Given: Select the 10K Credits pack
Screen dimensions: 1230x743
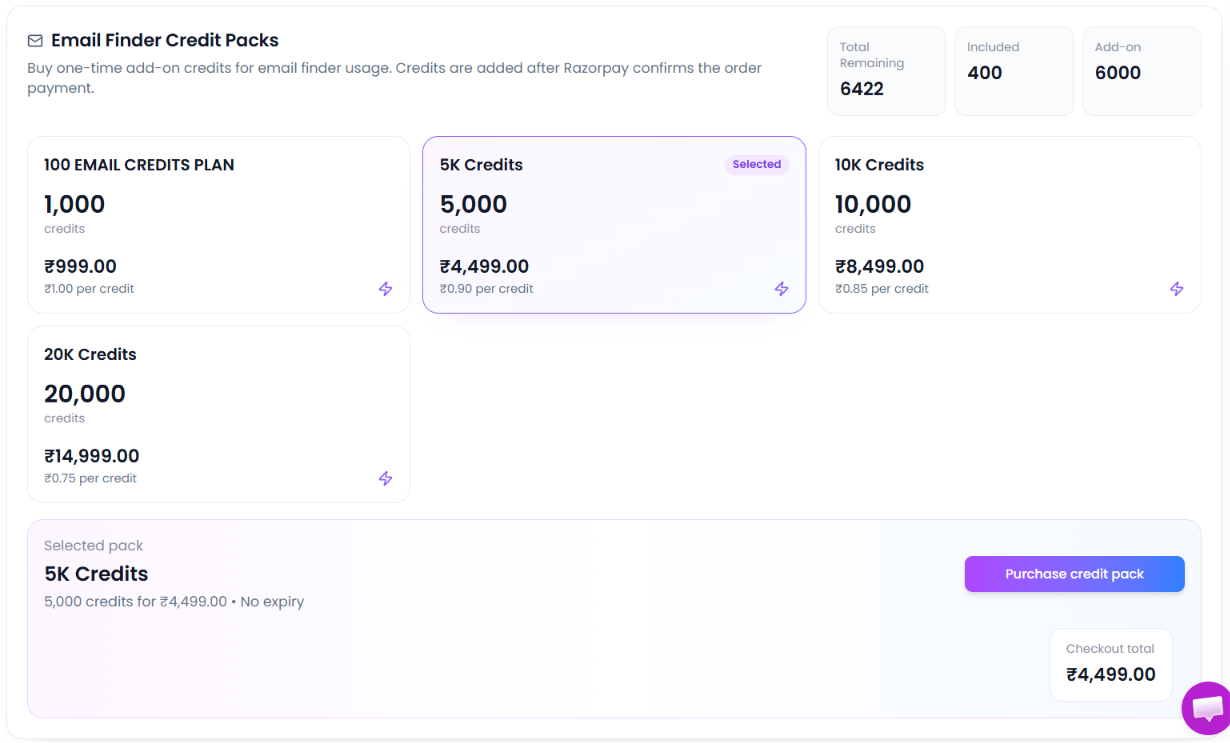Looking at the screenshot, I should 1009,225.
